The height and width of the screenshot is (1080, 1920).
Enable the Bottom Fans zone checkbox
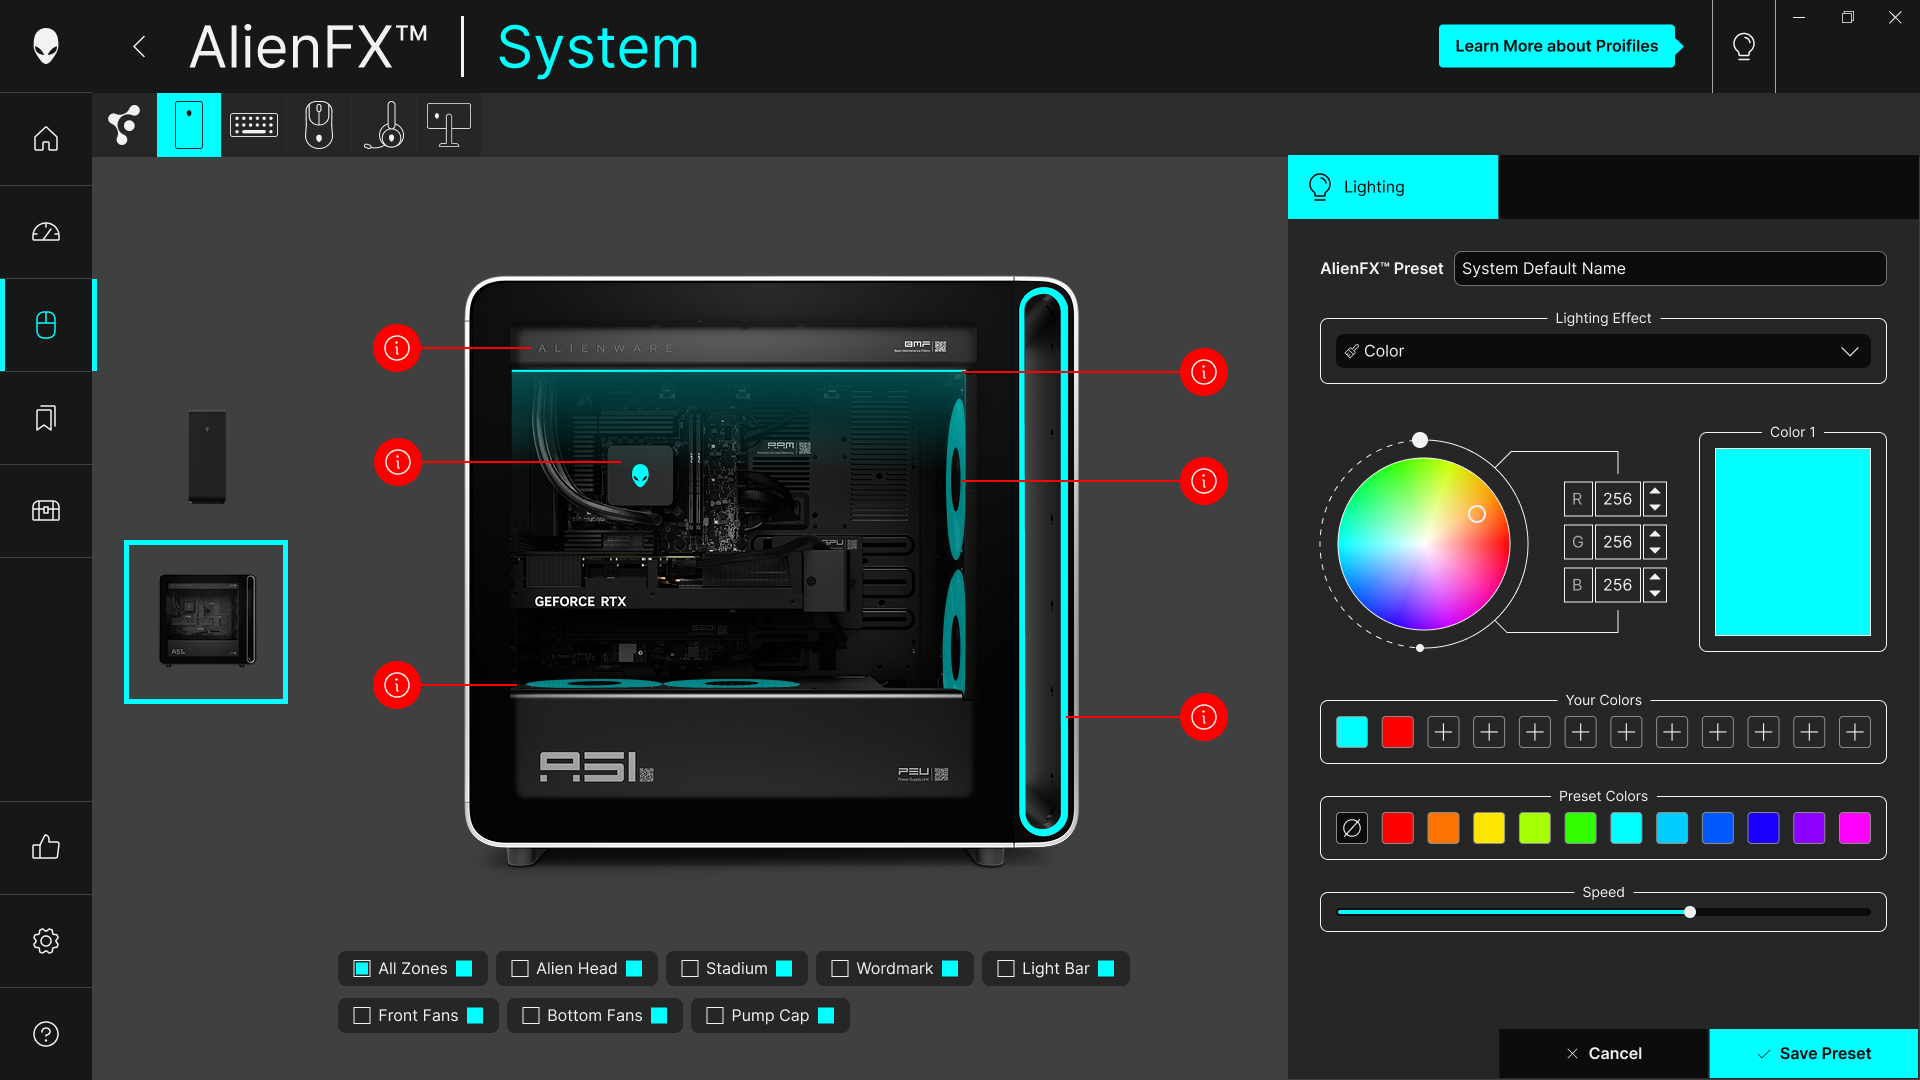tap(531, 1015)
